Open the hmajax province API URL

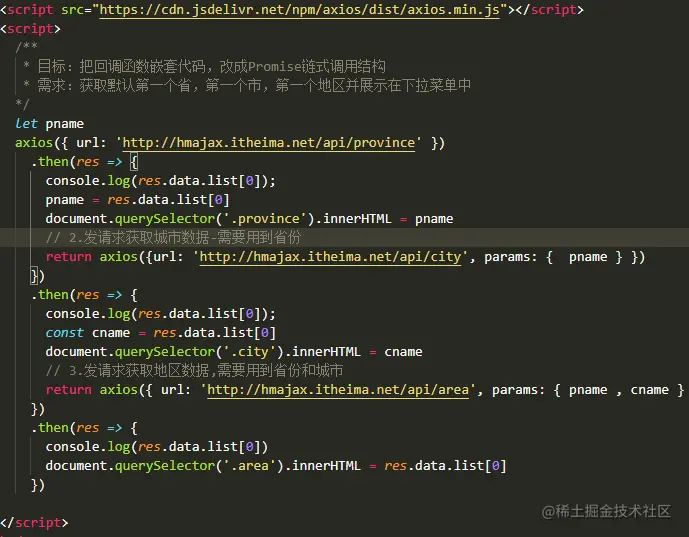point(268,143)
